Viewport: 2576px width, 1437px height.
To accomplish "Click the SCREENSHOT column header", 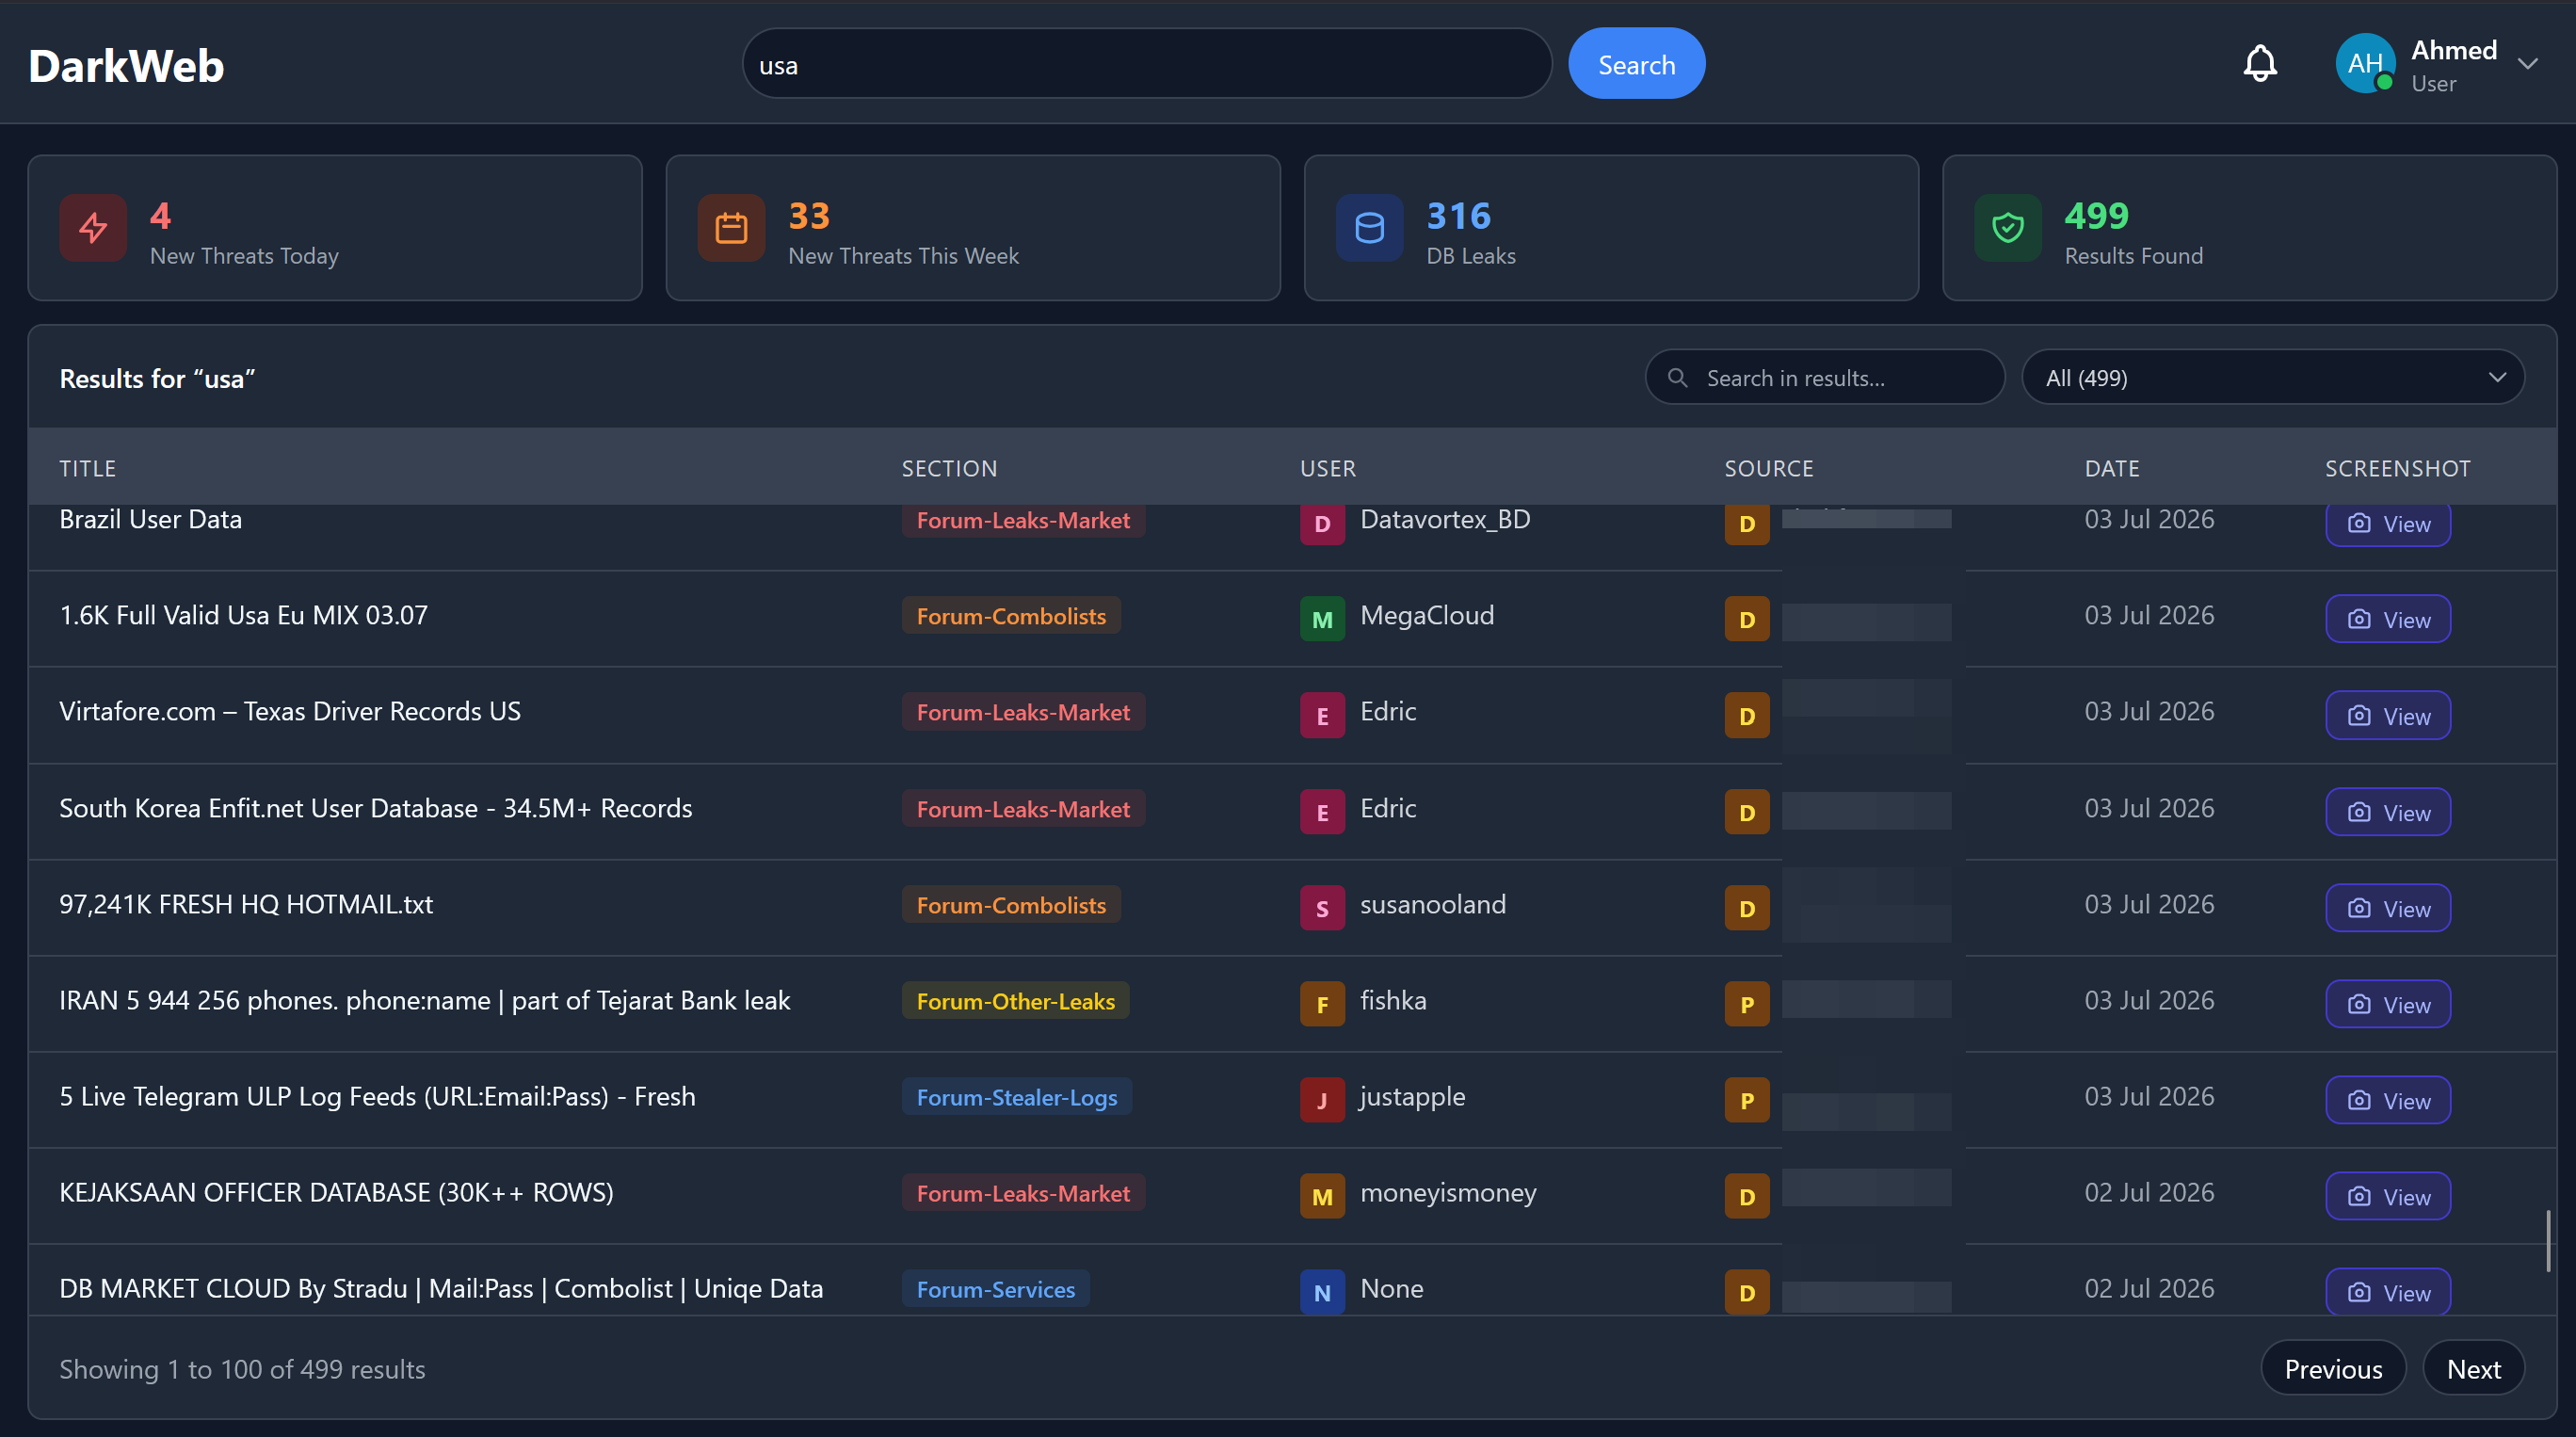I will point(2397,468).
